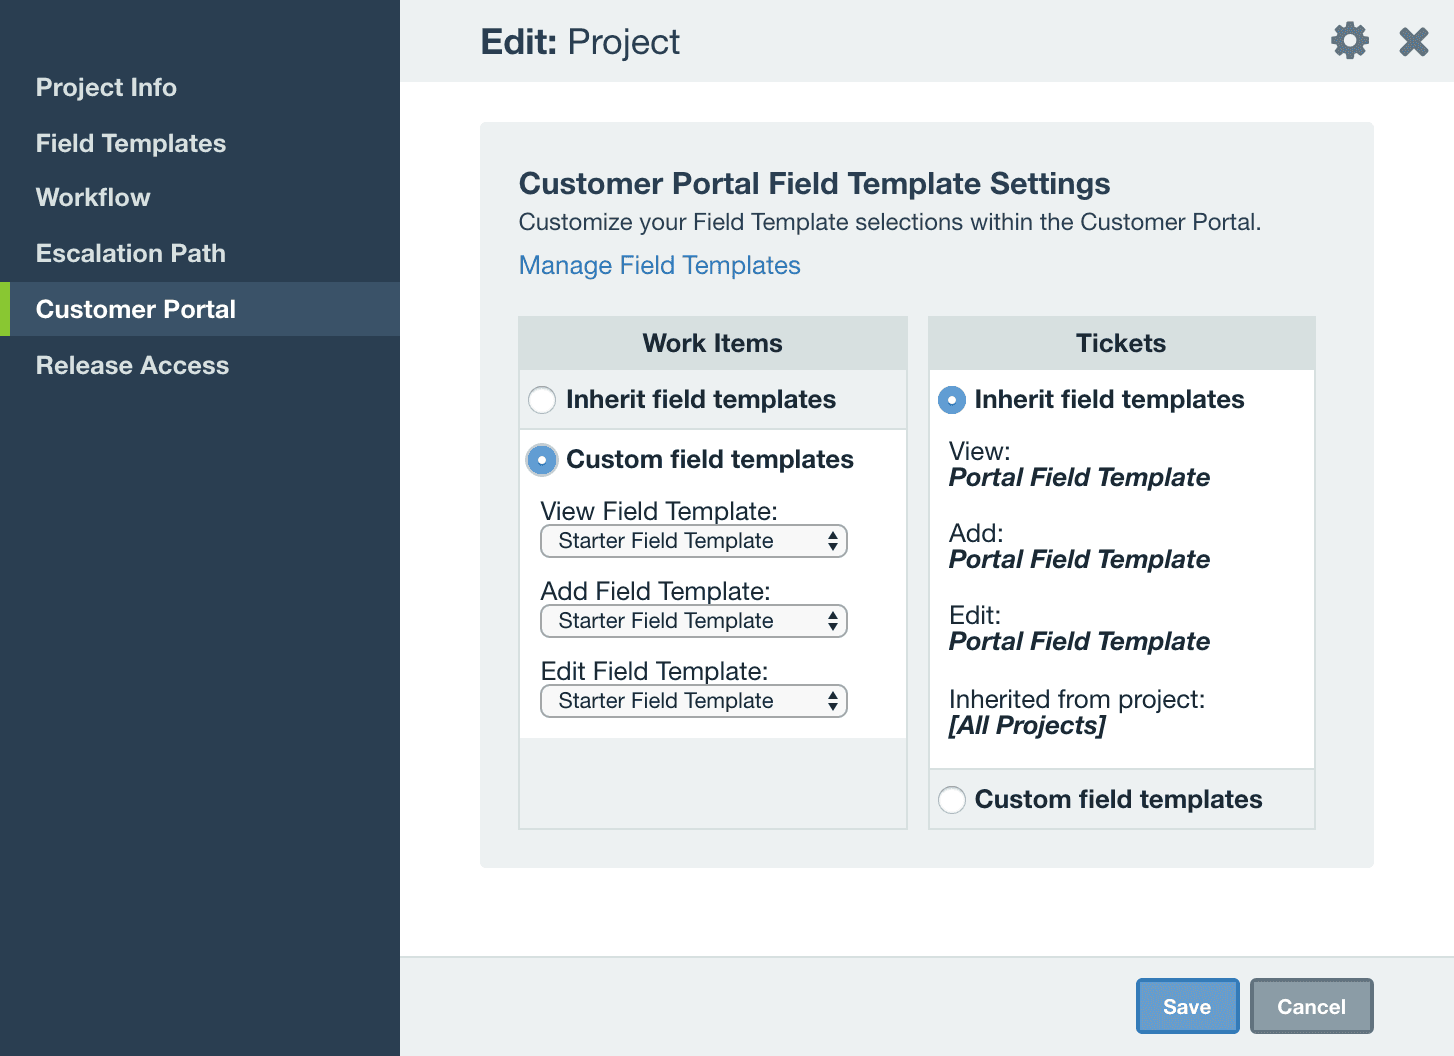Screen dimensions: 1454x1056
Task: Click the Edit Field Template label
Action: click(655, 671)
